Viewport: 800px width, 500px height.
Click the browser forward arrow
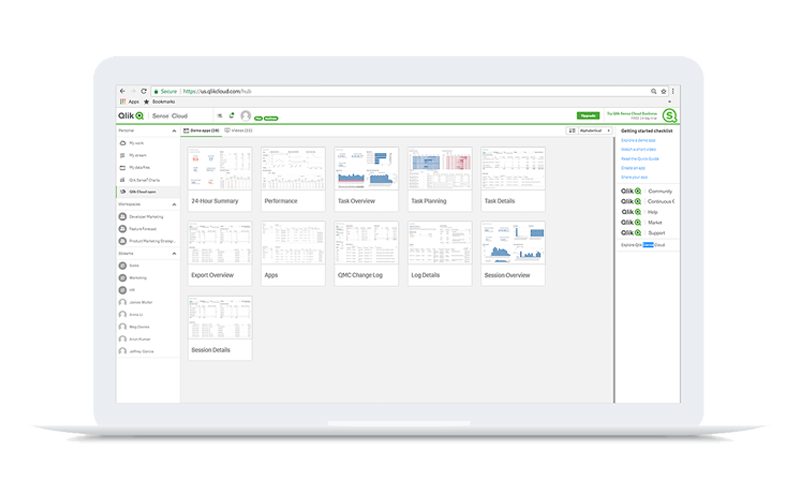tap(133, 91)
